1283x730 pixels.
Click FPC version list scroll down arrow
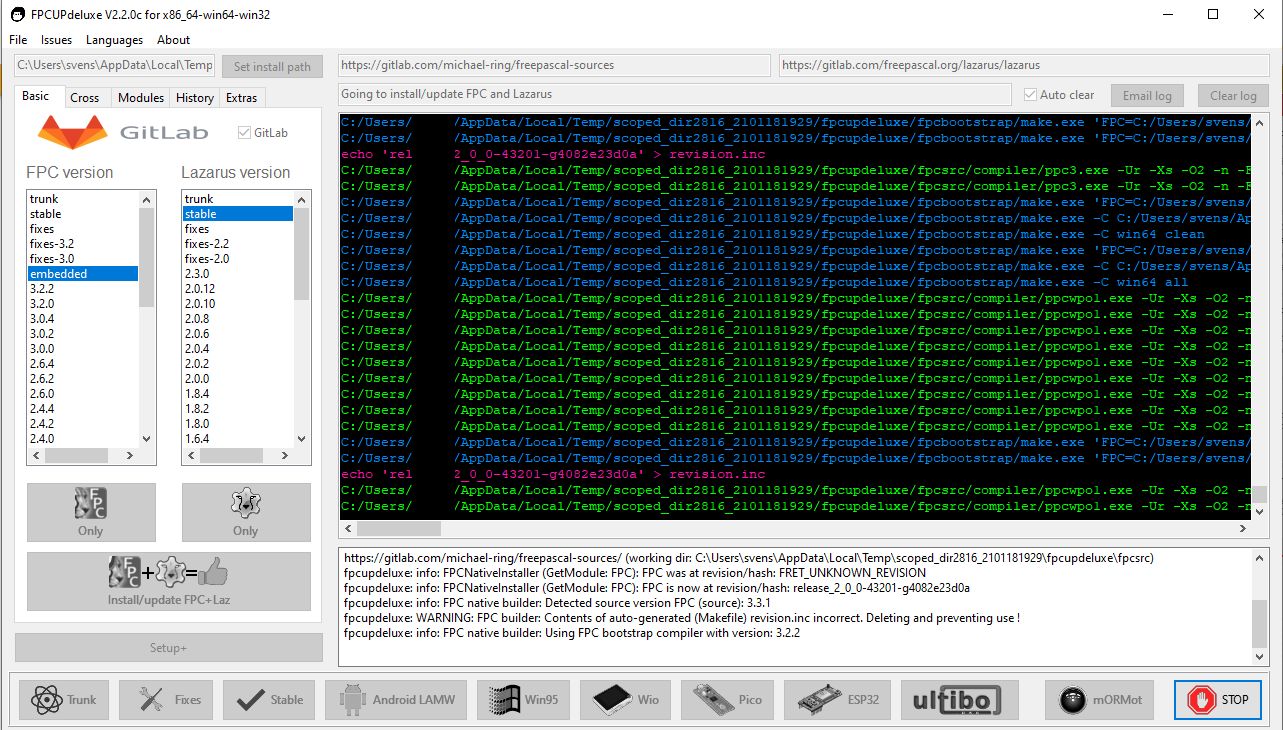pyautogui.click(x=147, y=439)
